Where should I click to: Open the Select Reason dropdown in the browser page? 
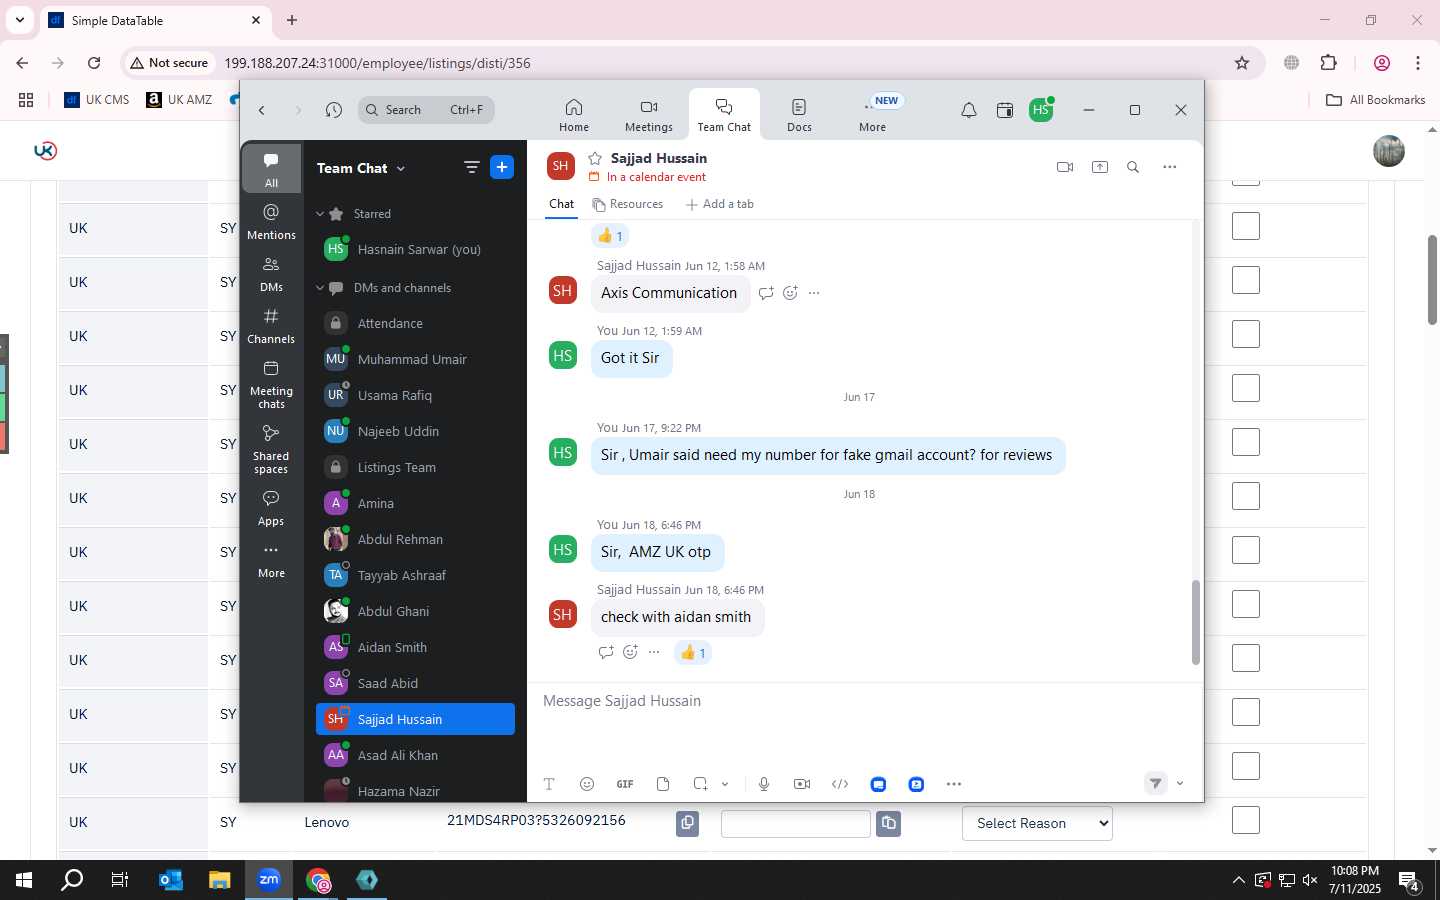point(1037,823)
